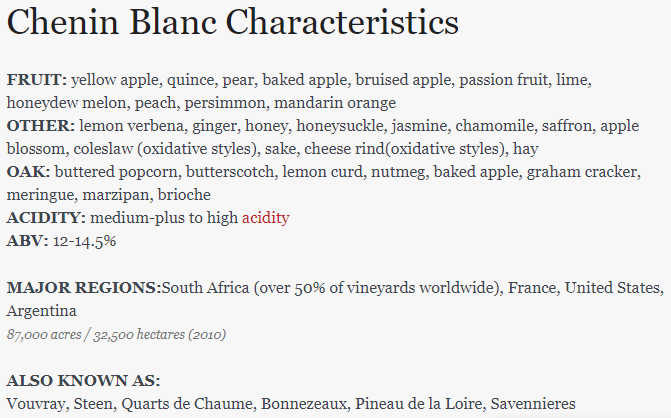Click the OAK: label

pos(28,172)
